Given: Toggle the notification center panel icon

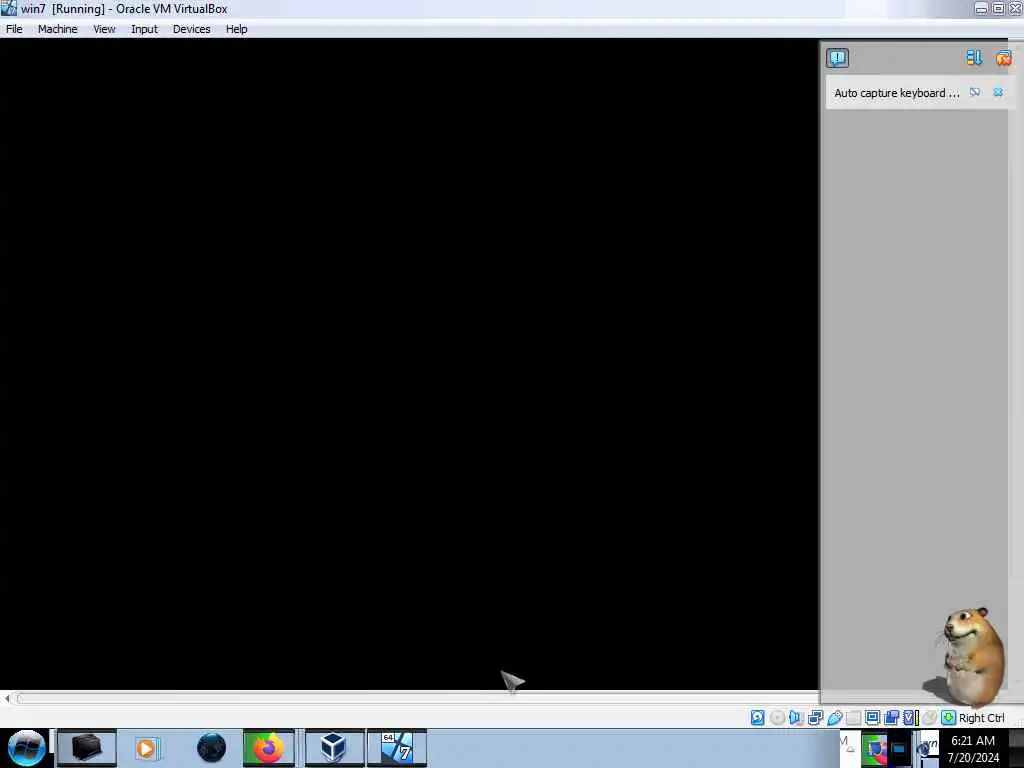Looking at the screenshot, I should pos(837,58).
